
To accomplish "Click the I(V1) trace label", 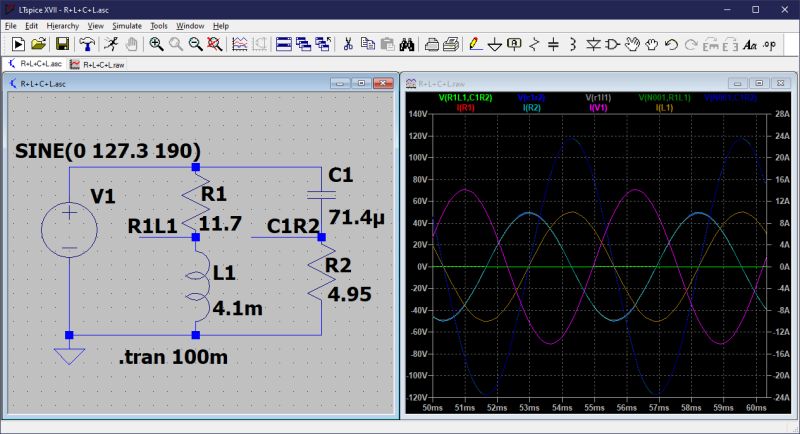I will 598,108.
